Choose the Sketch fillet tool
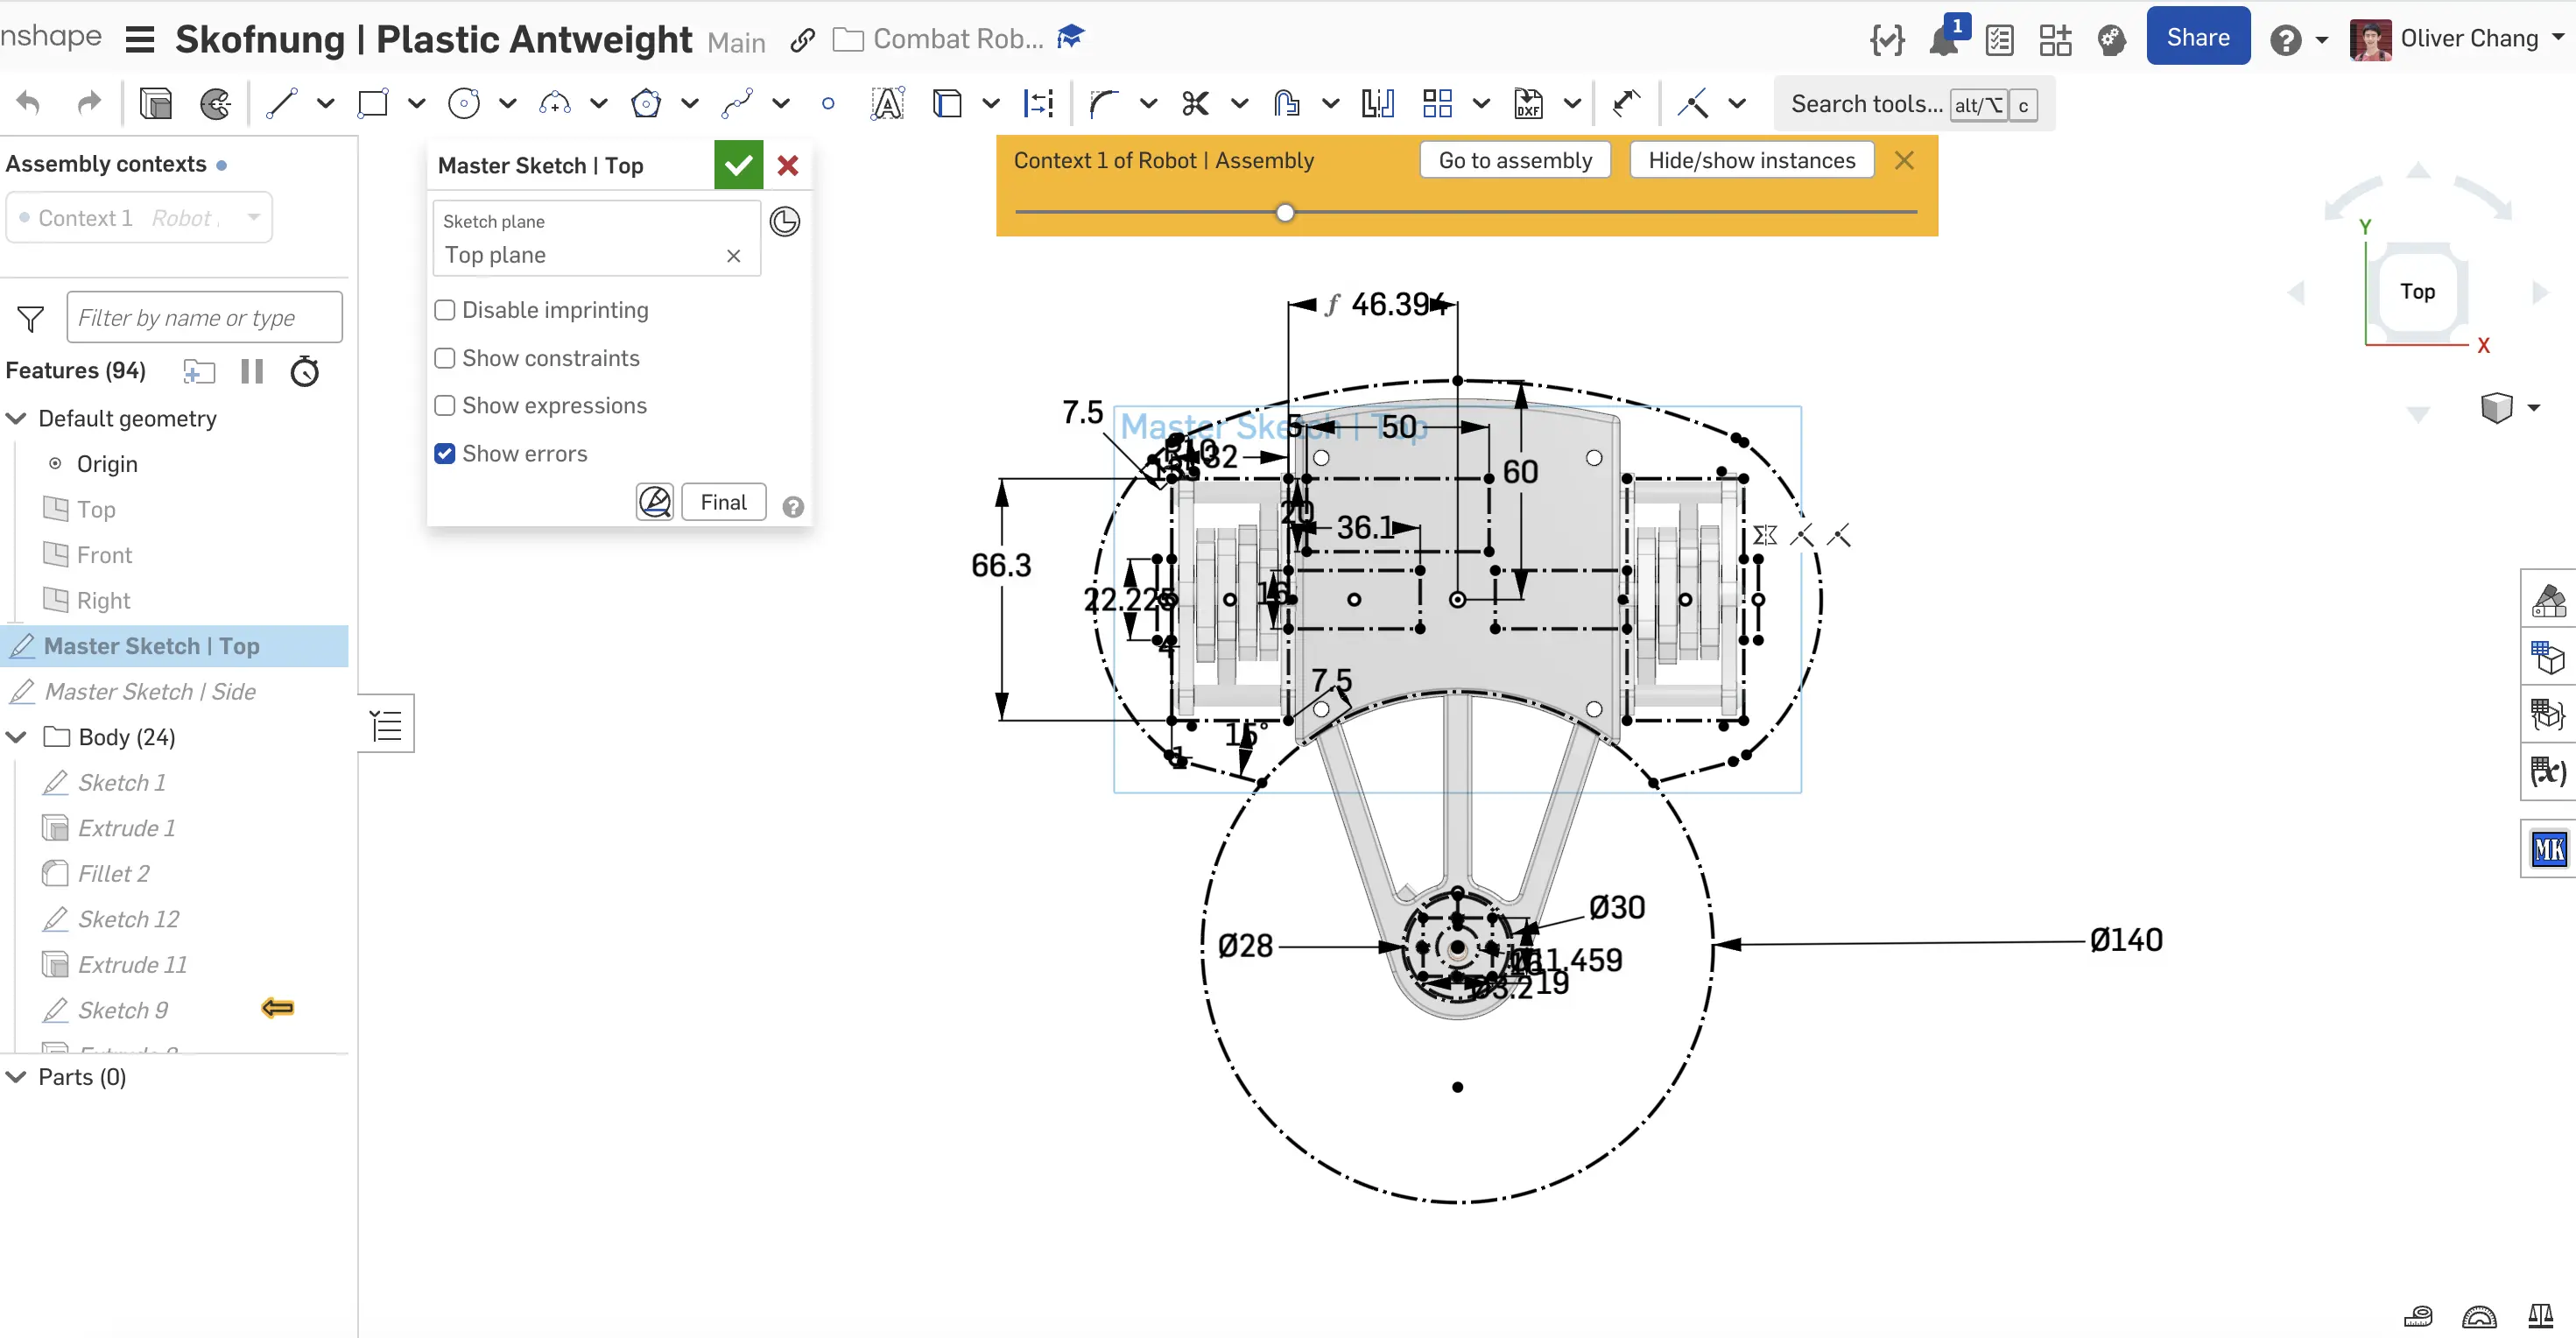 click(1104, 103)
